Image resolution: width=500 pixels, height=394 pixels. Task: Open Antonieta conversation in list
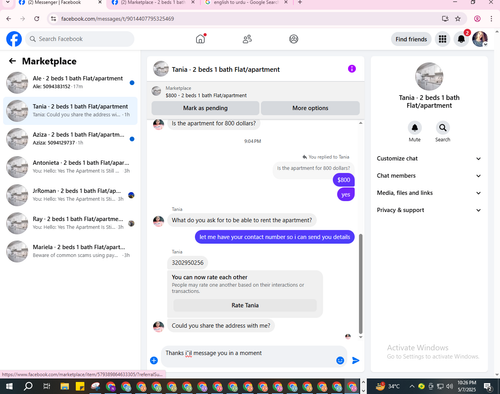70,167
